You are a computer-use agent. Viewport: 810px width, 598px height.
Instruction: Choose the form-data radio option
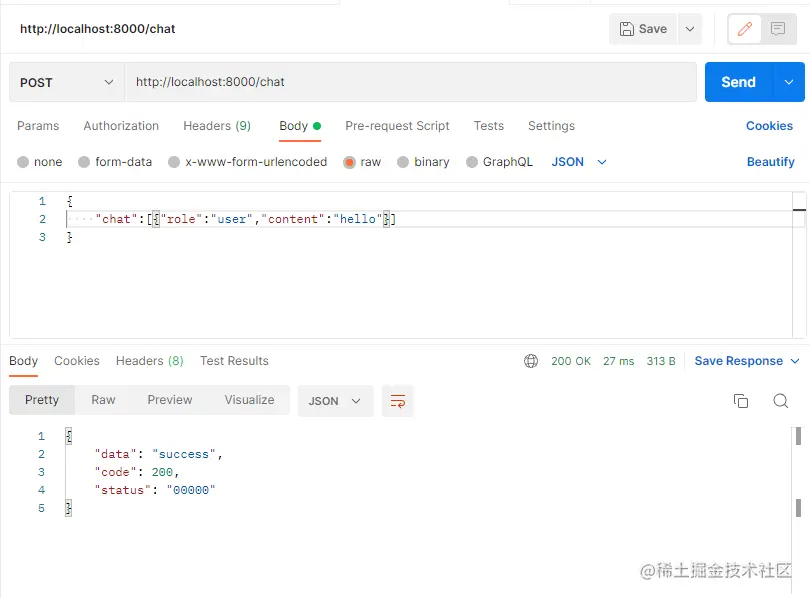pyautogui.click(x=84, y=162)
